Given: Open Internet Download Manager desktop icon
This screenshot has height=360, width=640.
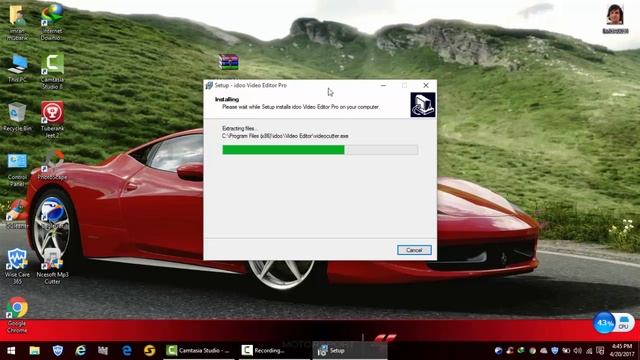Looking at the screenshot, I should coord(52,22).
